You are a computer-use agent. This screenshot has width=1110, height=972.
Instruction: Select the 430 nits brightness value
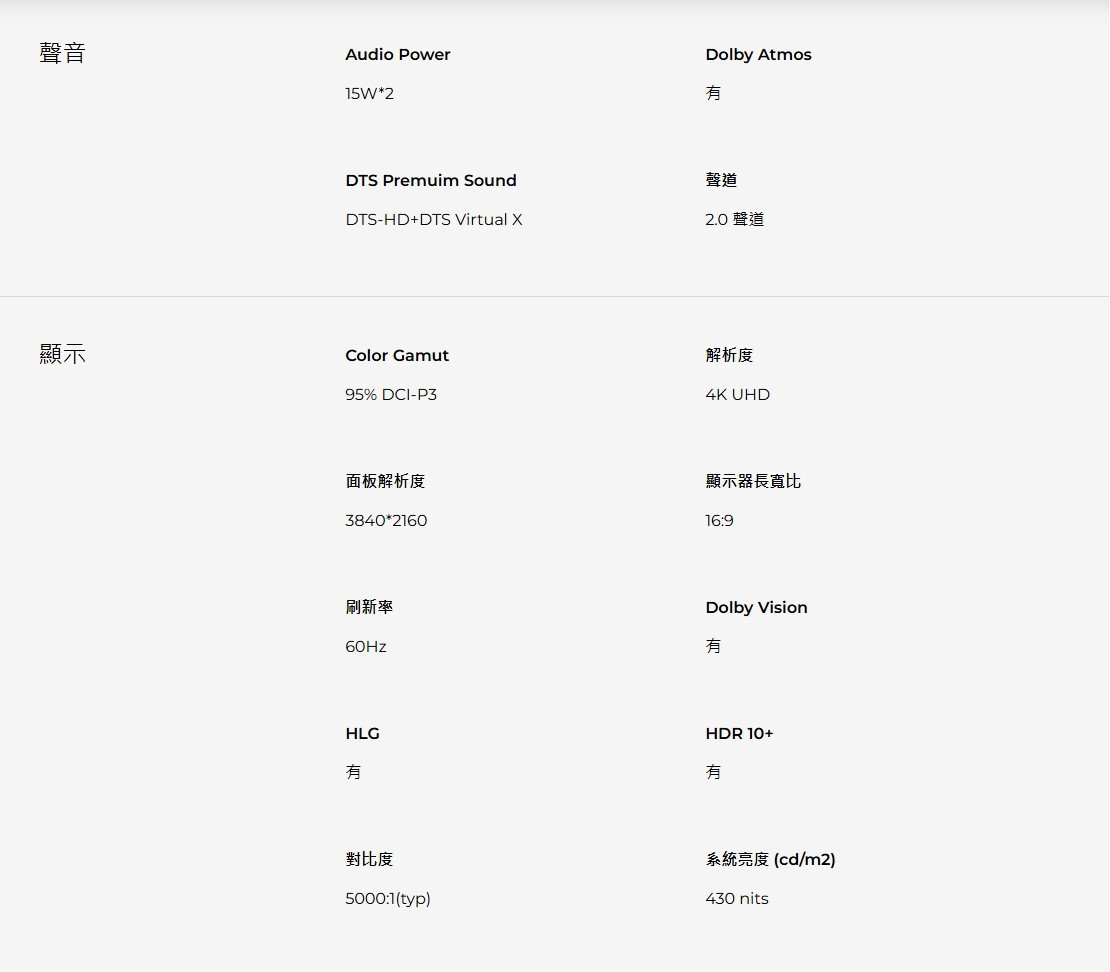[x=736, y=899]
